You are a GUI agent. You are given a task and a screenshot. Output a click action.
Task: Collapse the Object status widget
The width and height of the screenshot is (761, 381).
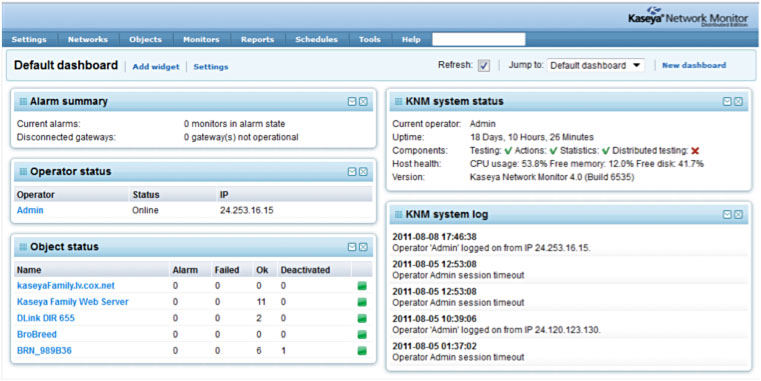(x=352, y=247)
